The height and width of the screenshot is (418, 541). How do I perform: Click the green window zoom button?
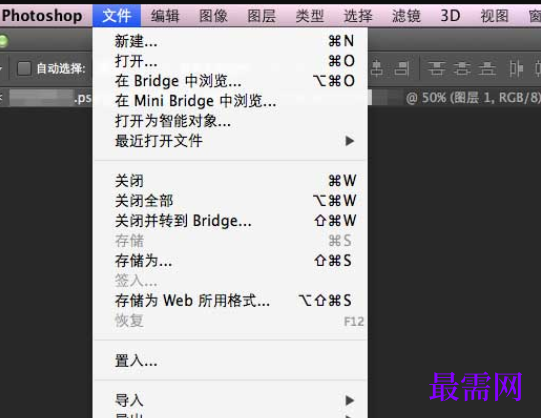pyautogui.click(x=3, y=41)
